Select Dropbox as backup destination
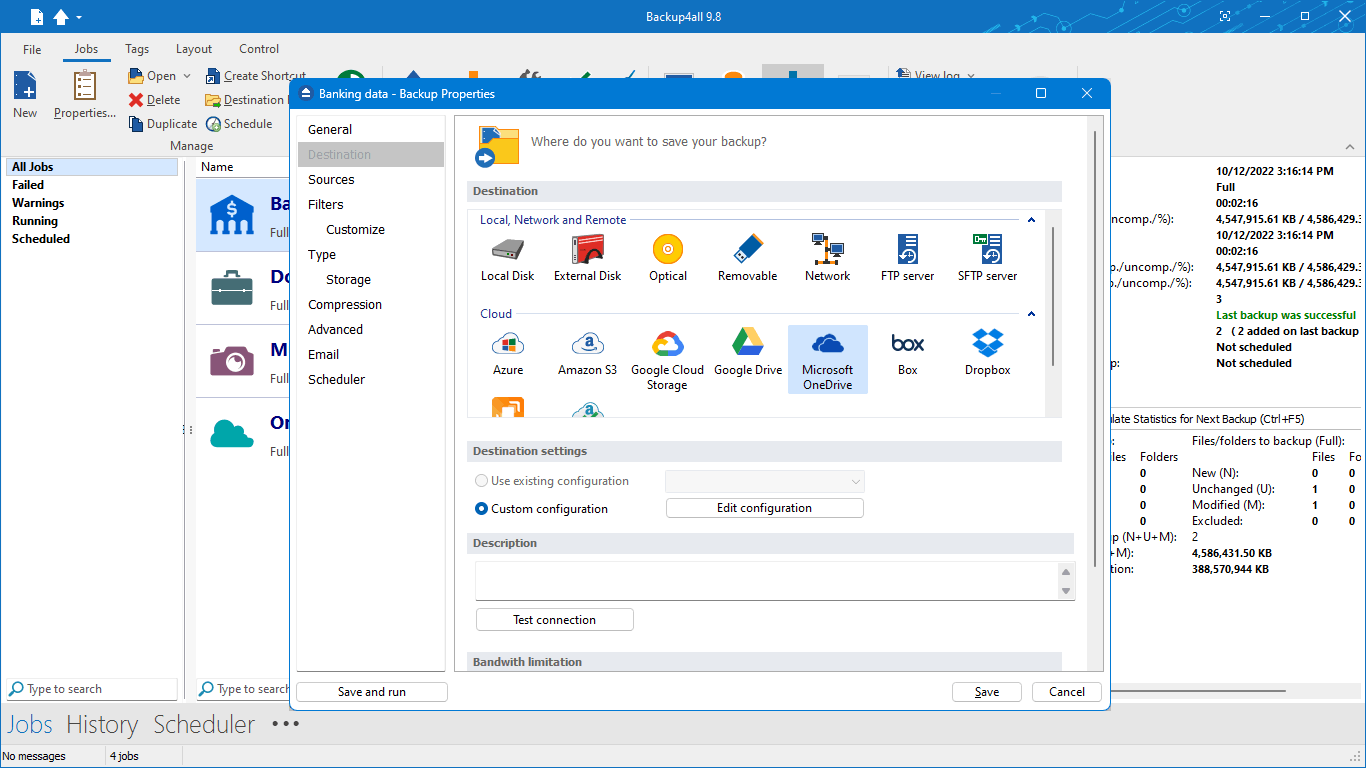This screenshot has width=1366, height=768. [988, 353]
